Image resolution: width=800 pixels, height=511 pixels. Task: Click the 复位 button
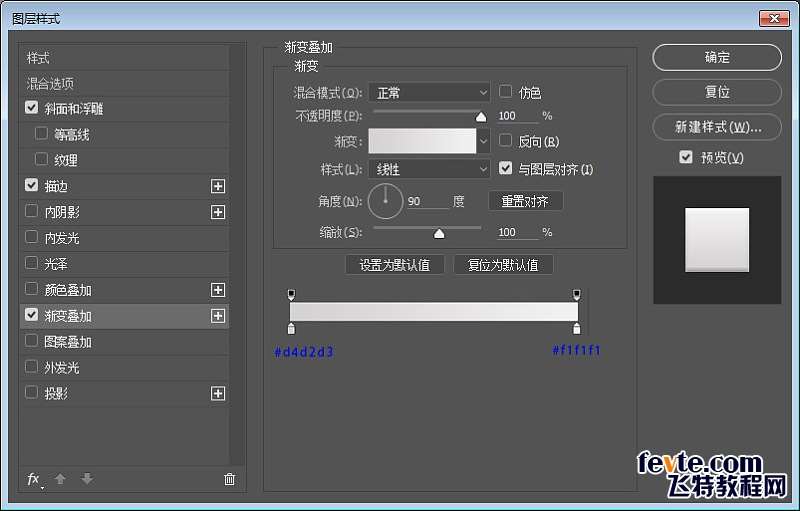click(x=717, y=92)
